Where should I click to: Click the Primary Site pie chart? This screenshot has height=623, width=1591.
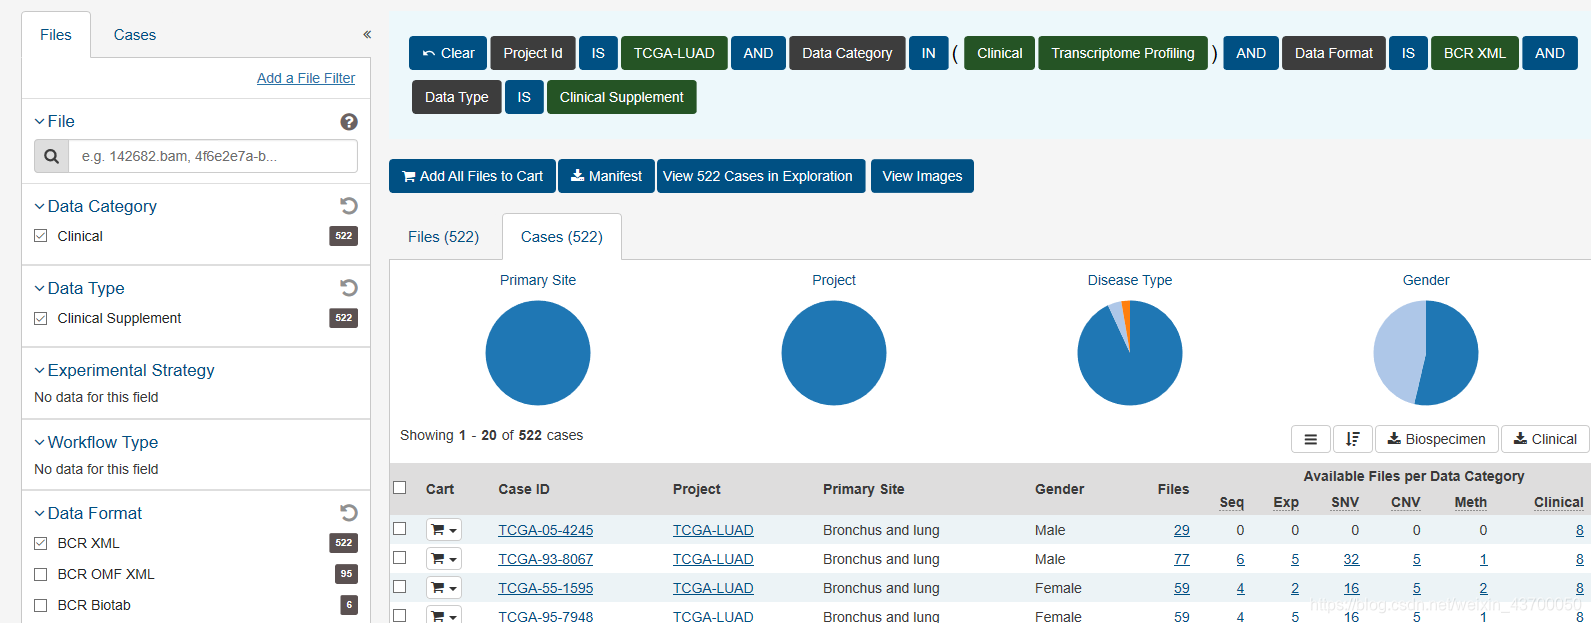pyautogui.click(x=538, y=353)
